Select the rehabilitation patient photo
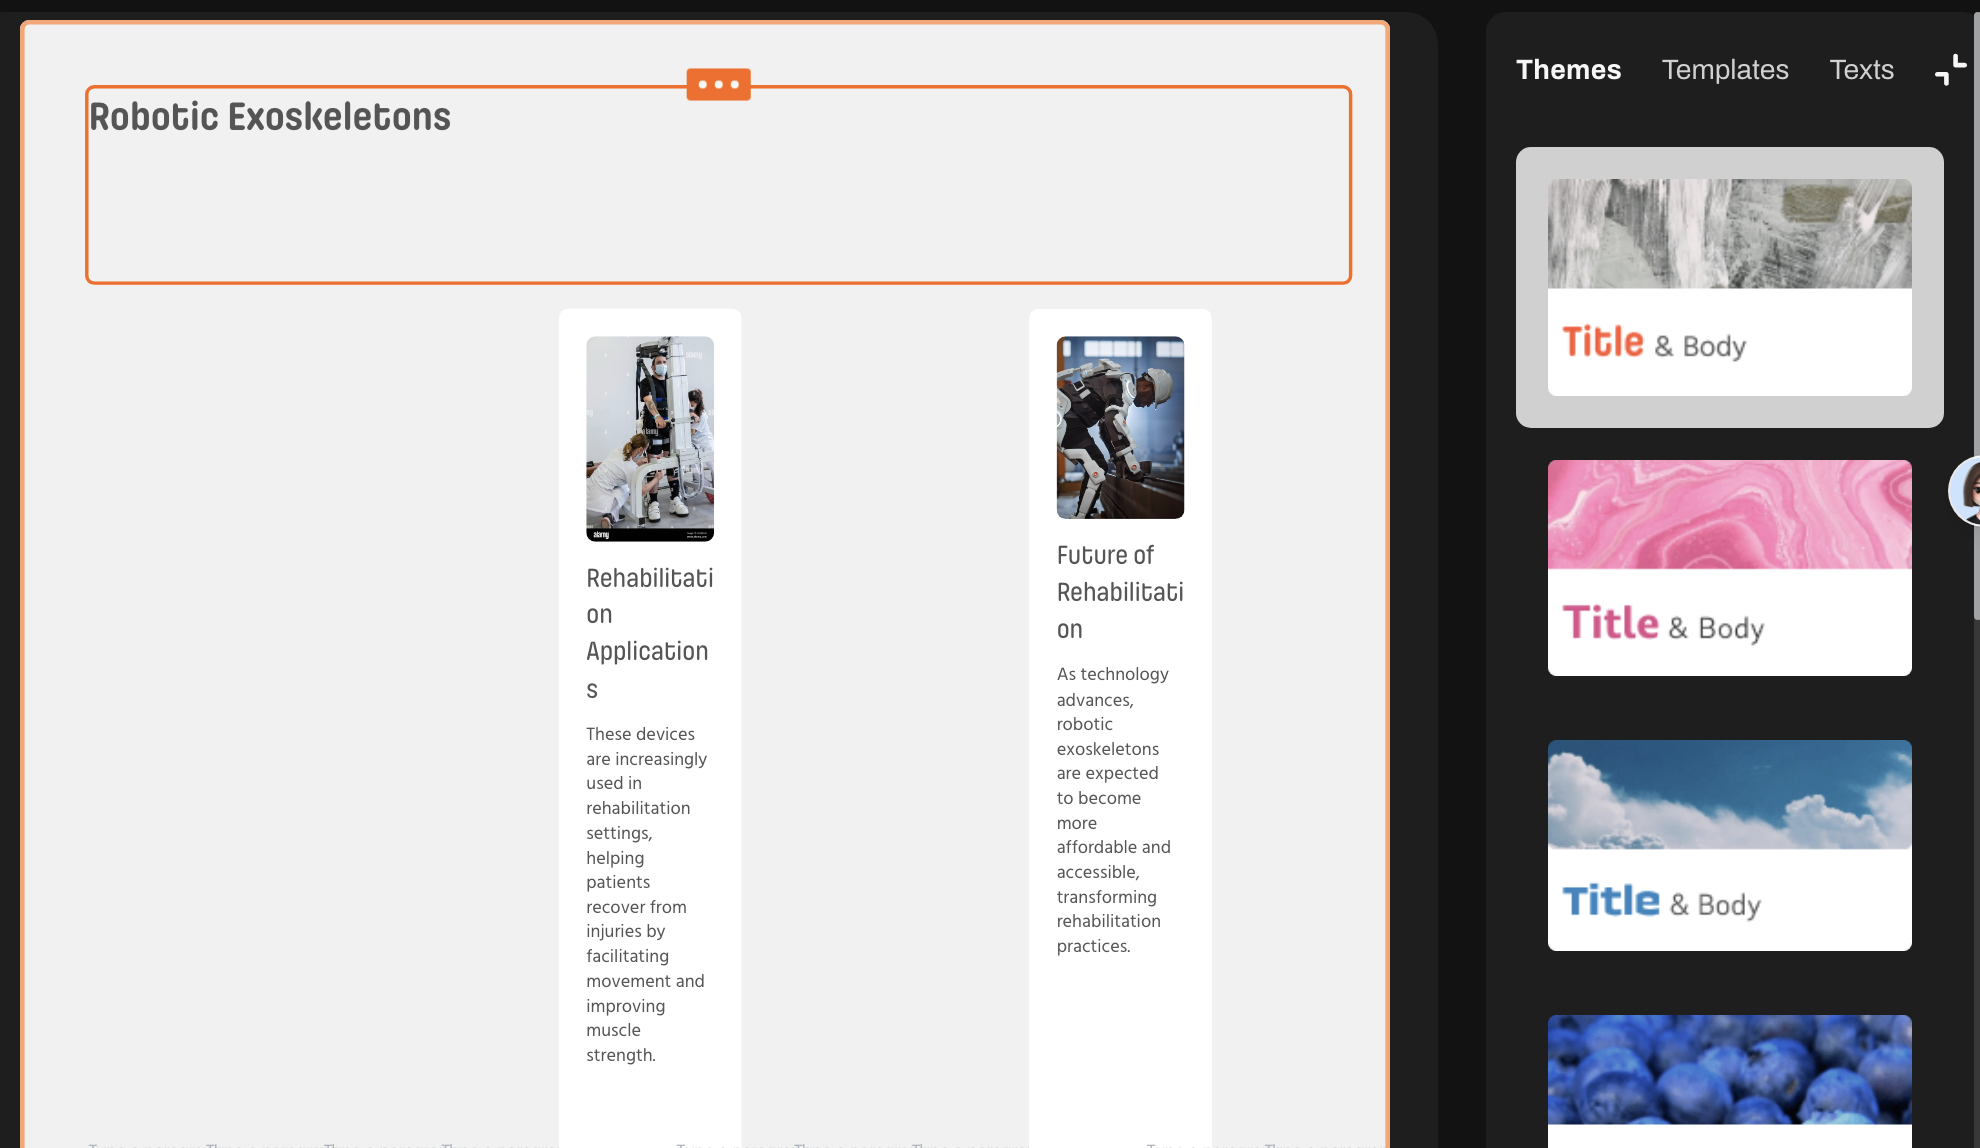 (x=650, y=438)
